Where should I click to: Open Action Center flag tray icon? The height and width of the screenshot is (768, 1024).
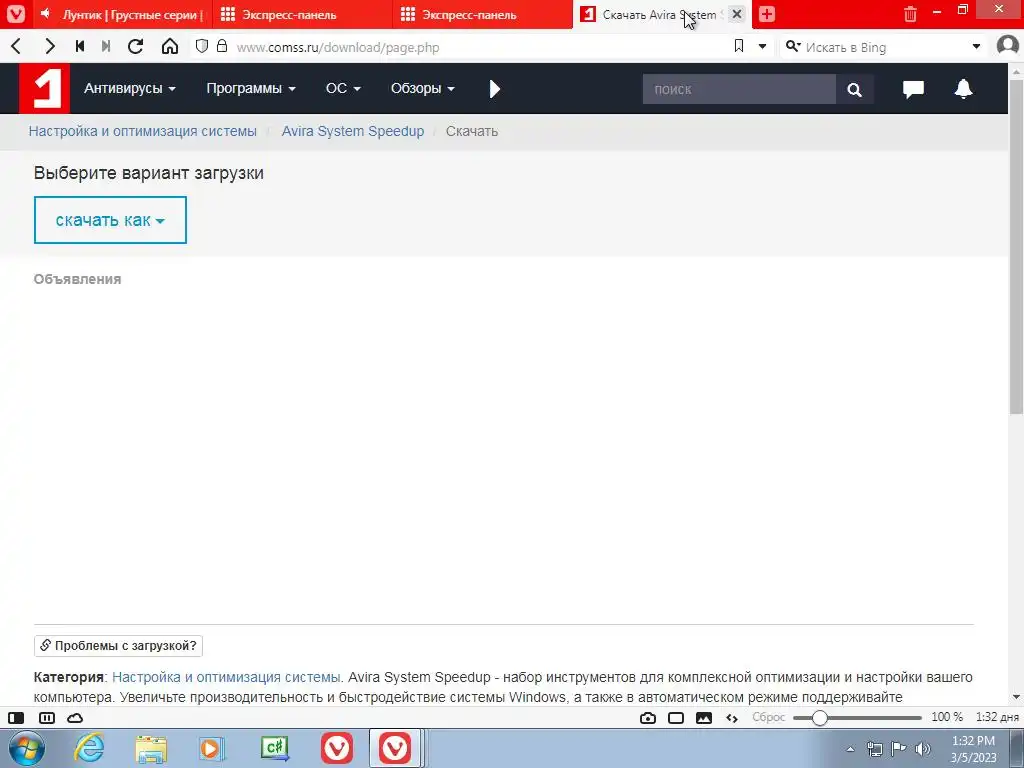899,749
